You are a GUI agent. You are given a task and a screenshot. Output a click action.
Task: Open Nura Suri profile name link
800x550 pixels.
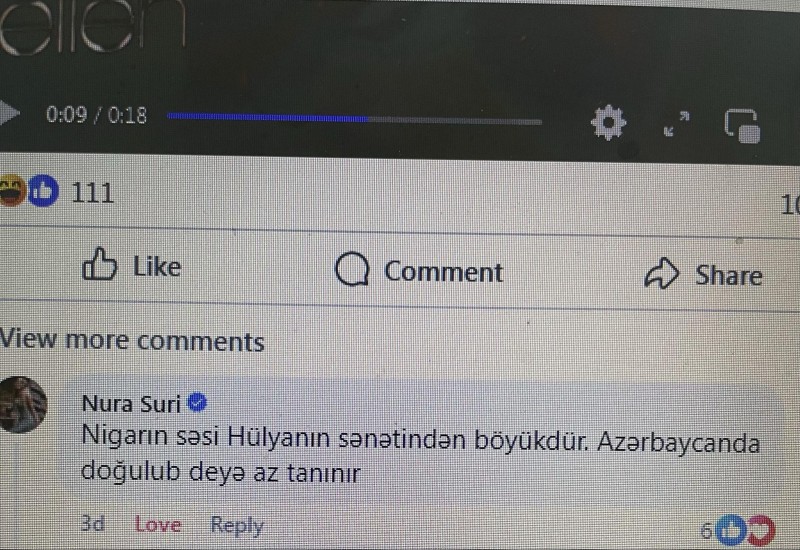point(131,404)
